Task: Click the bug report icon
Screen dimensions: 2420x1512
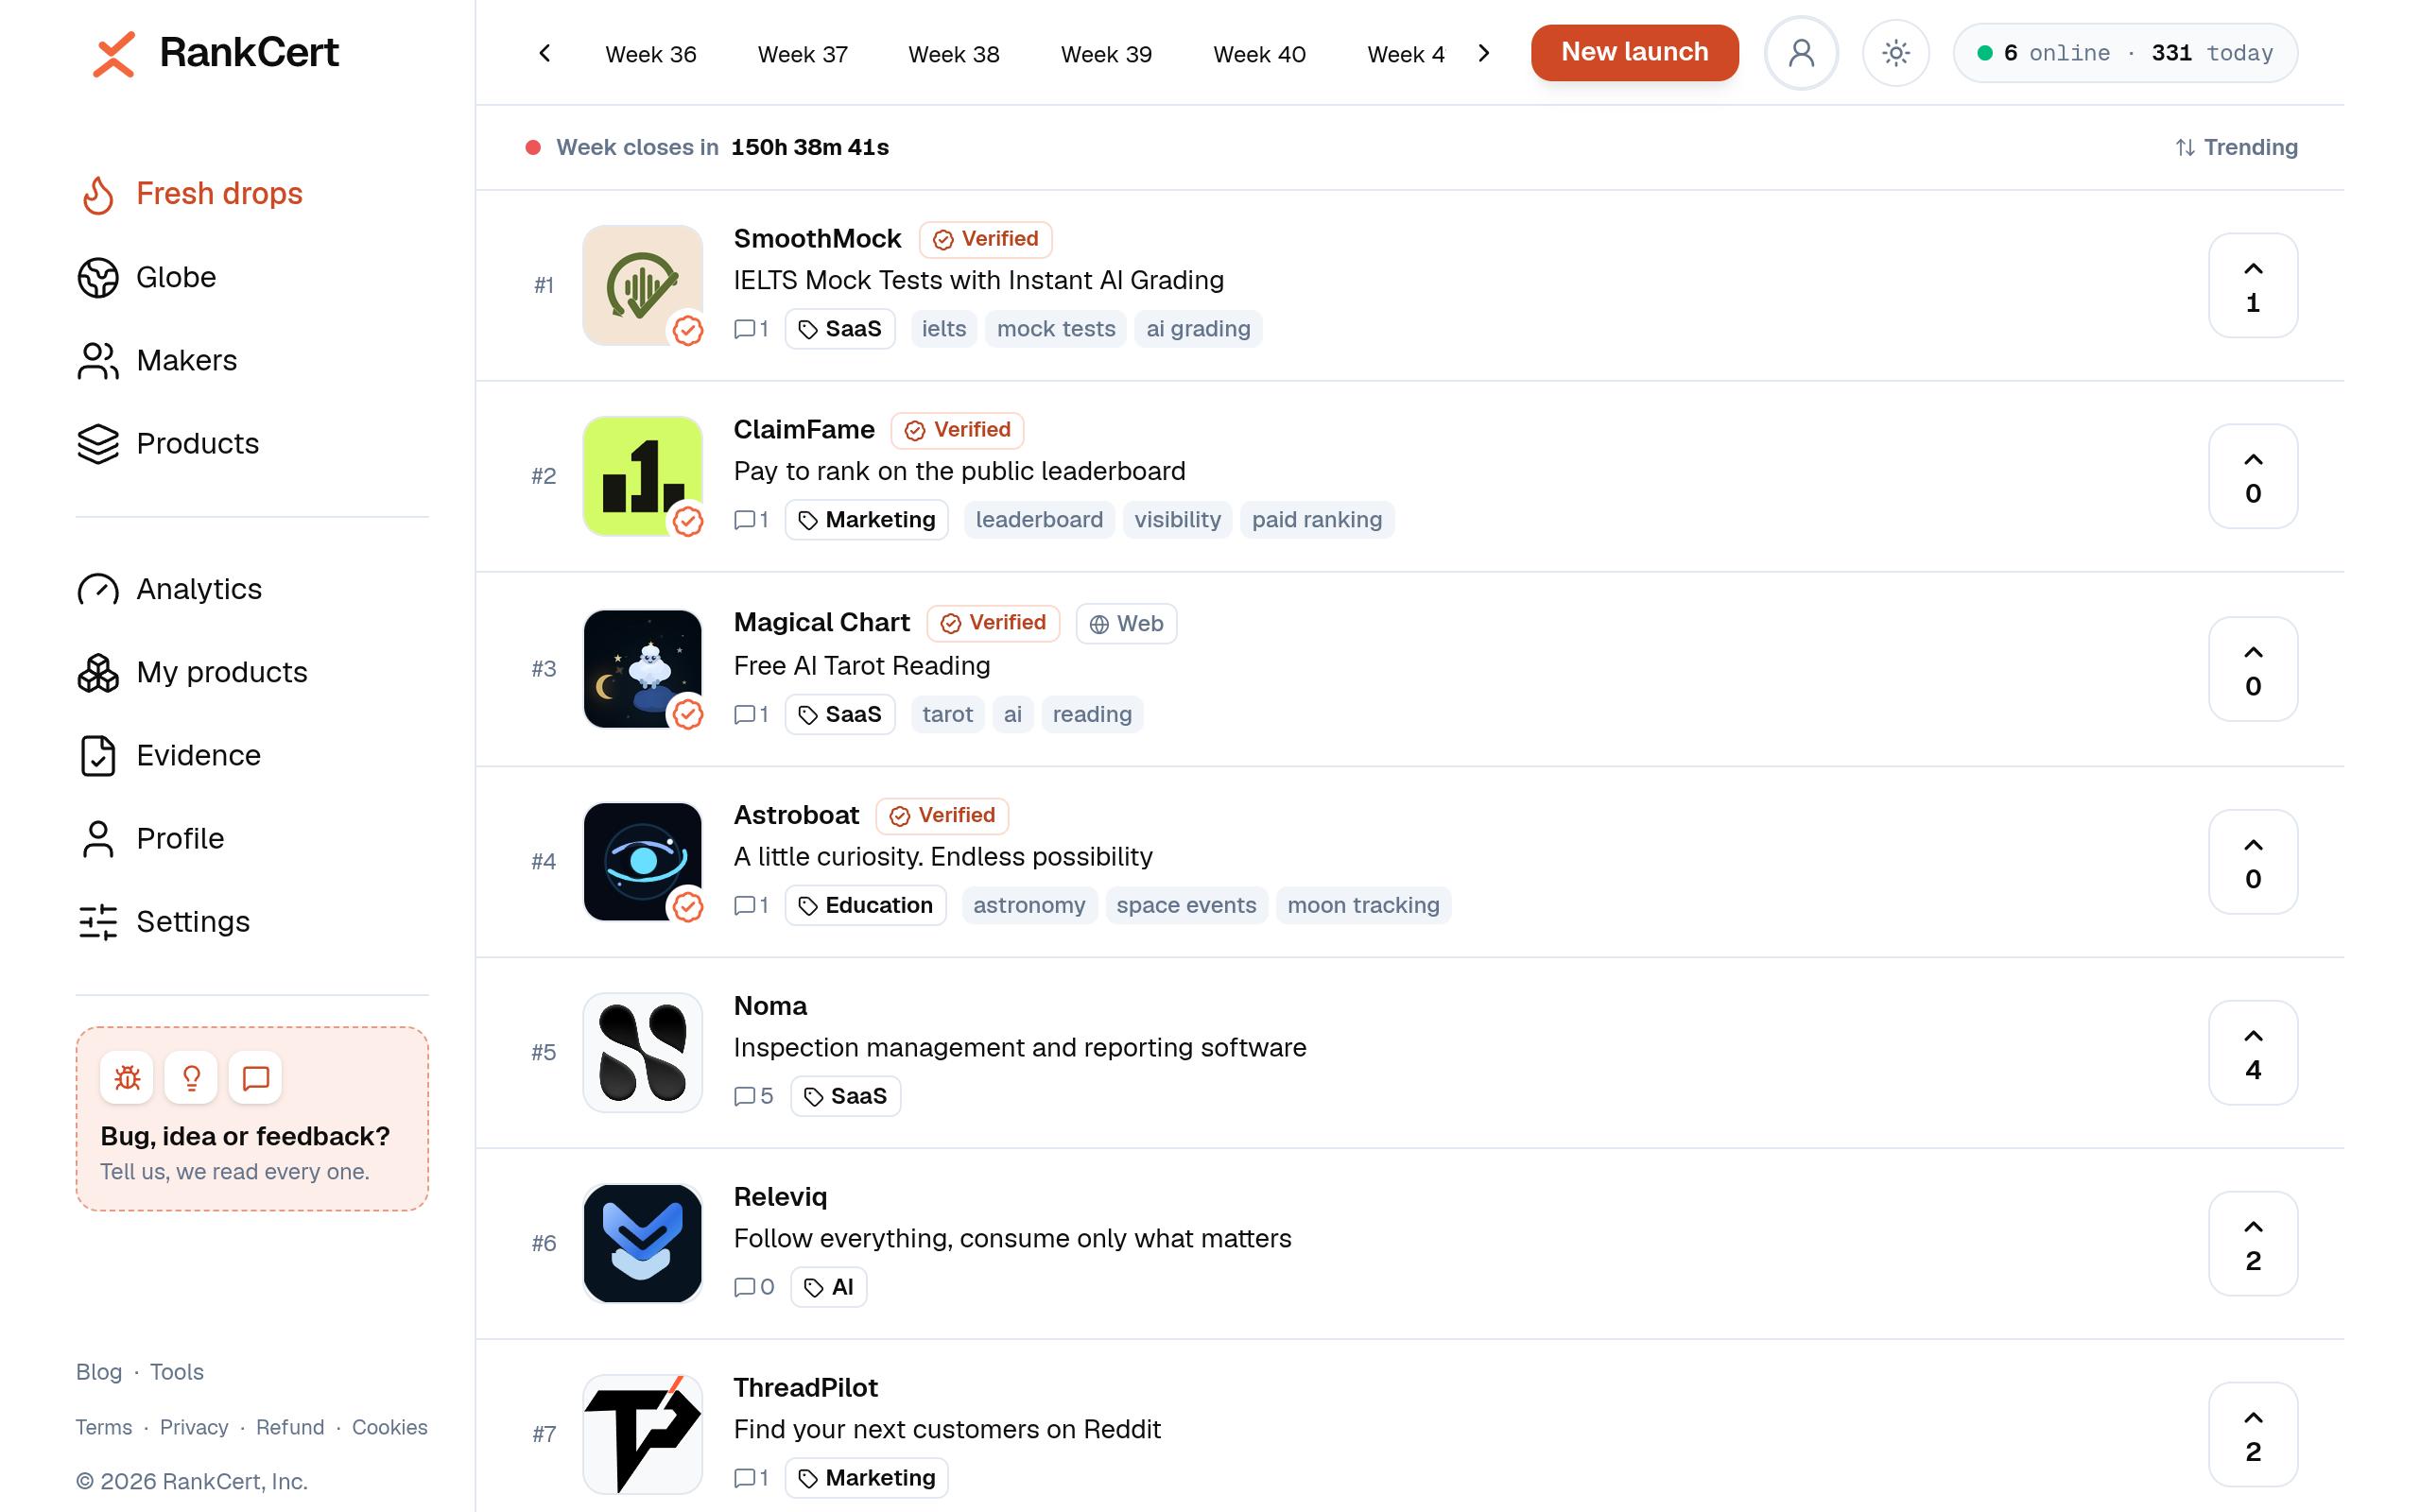Action: [127, 1077]
